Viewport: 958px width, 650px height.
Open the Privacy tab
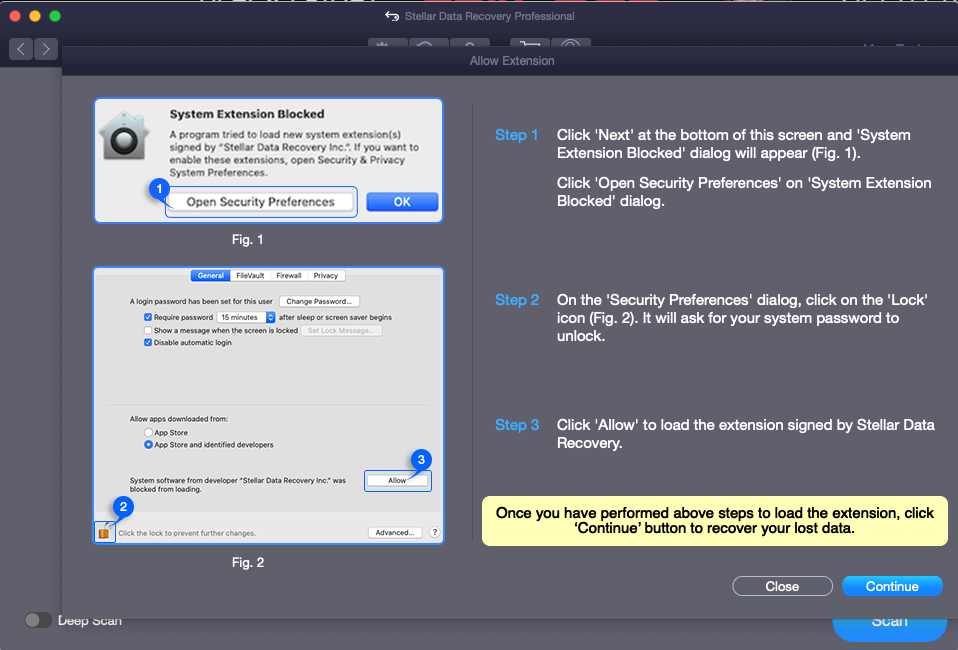pyautogui.click(x=325, y=276)
